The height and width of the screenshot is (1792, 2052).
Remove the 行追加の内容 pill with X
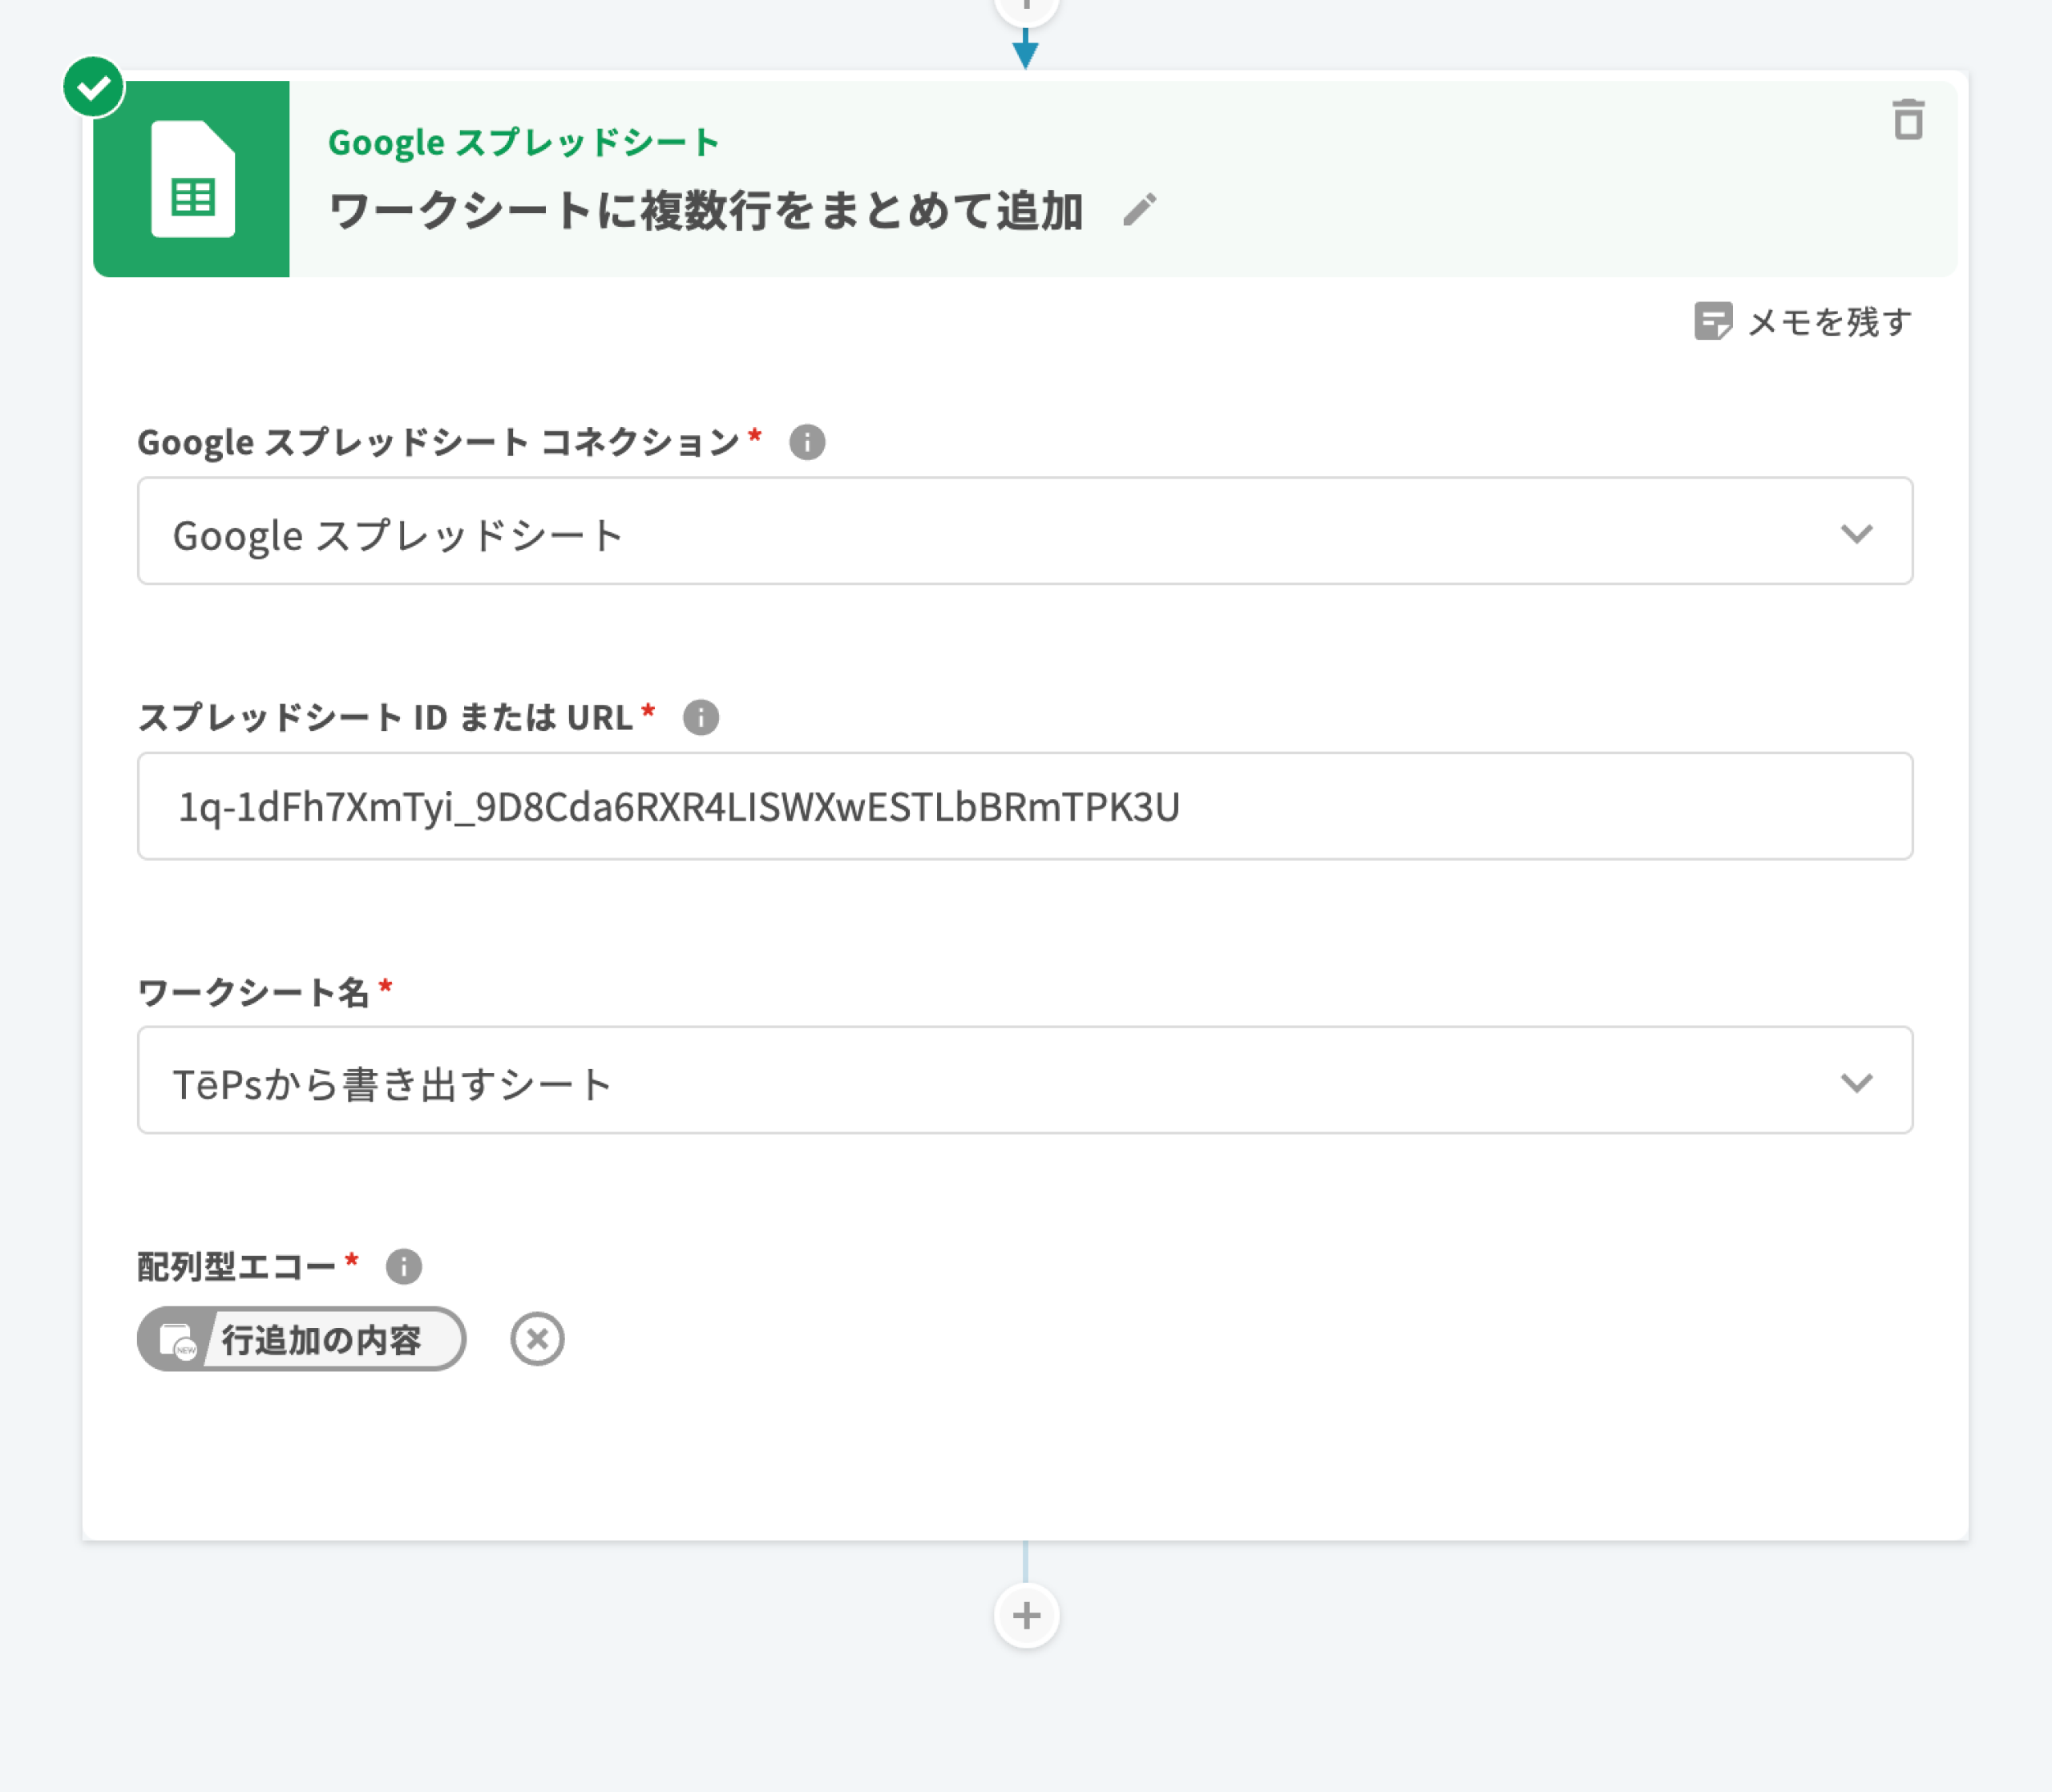537,1339
